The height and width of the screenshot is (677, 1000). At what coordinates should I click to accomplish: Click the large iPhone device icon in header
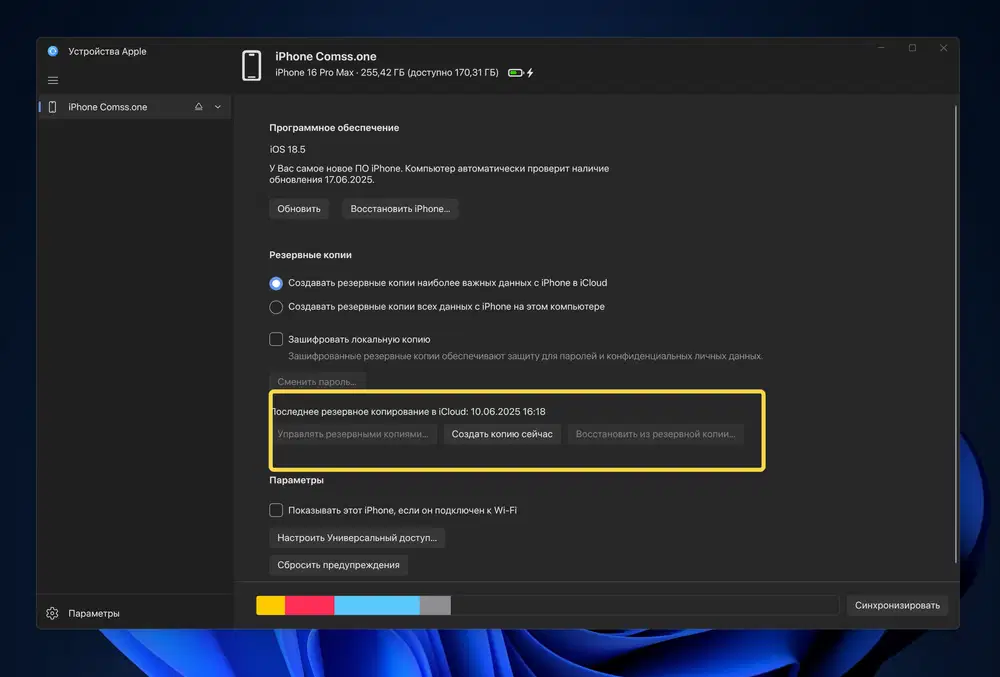pos(251,65)
